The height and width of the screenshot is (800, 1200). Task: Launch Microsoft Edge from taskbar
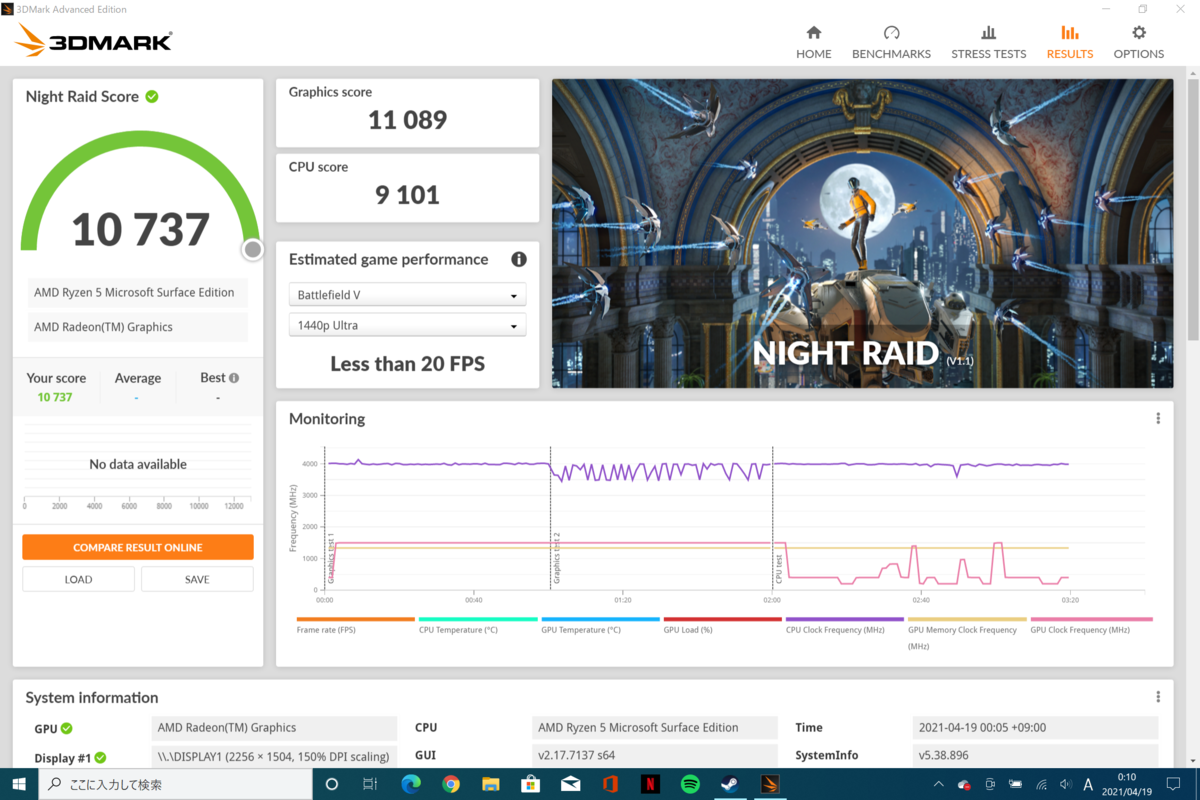(x=411, y=784)
